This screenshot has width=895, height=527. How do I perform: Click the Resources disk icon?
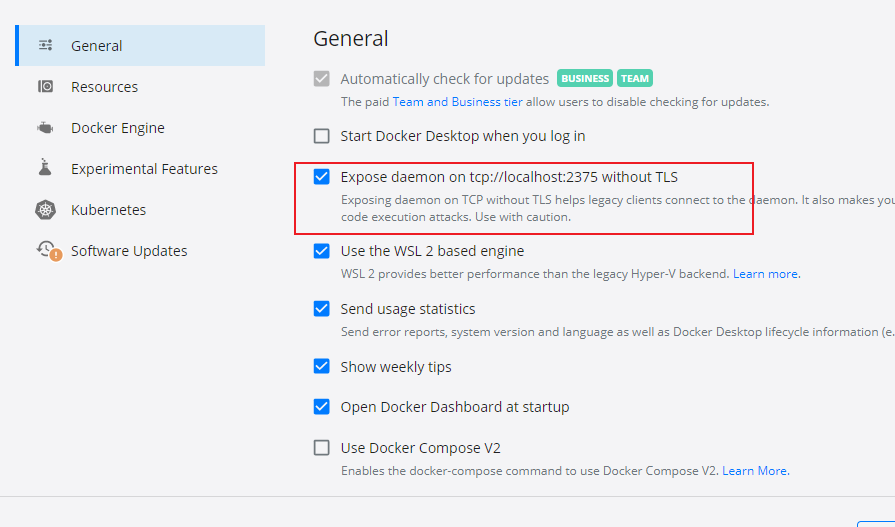click(x=46, y=86)
